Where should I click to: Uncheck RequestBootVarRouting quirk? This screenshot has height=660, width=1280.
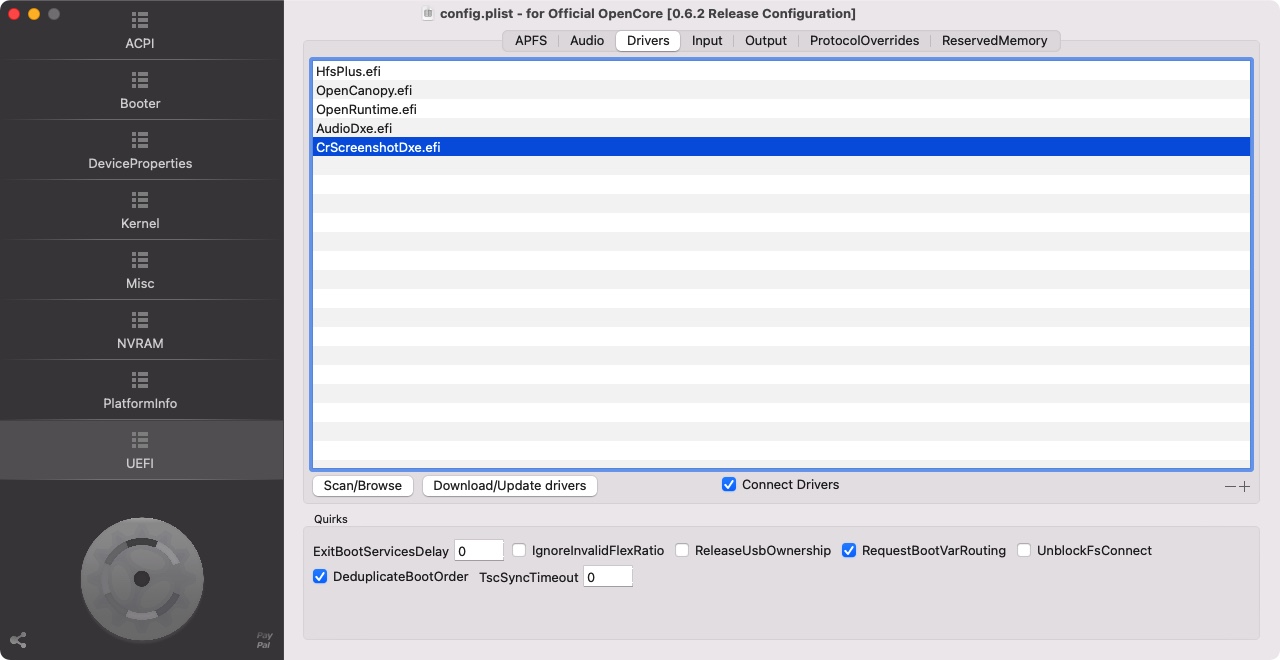point(849,551)
